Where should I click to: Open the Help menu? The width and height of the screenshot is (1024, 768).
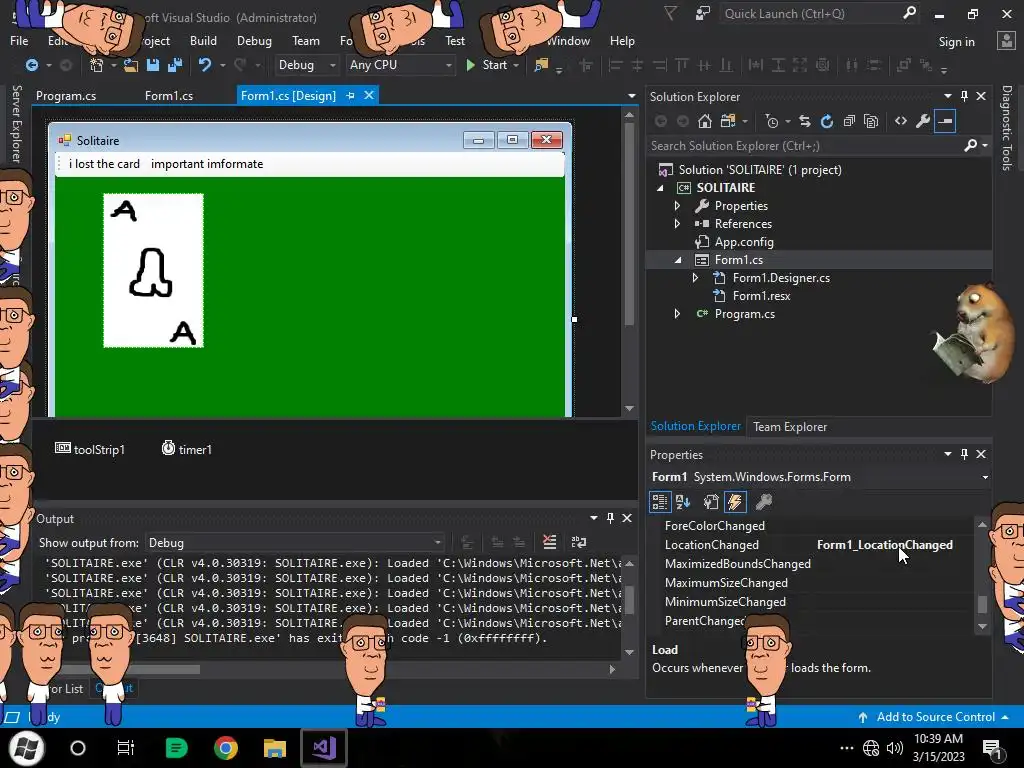(622, 40)
